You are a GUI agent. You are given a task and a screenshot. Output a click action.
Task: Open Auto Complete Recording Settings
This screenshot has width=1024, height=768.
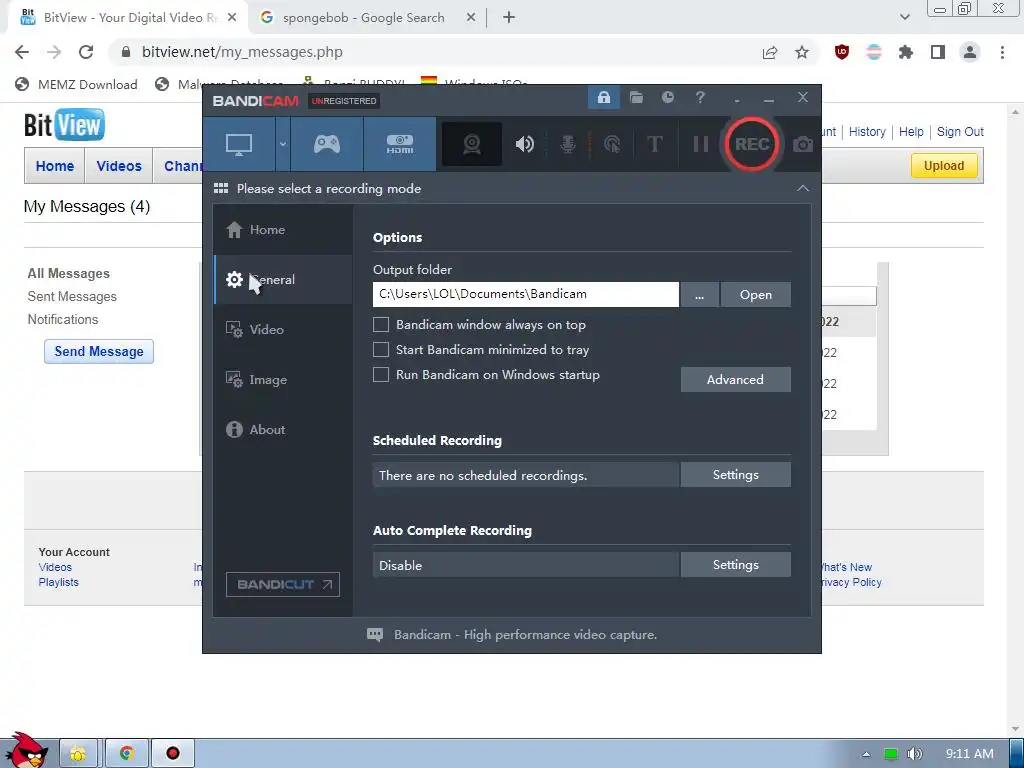tap(735, 565)
